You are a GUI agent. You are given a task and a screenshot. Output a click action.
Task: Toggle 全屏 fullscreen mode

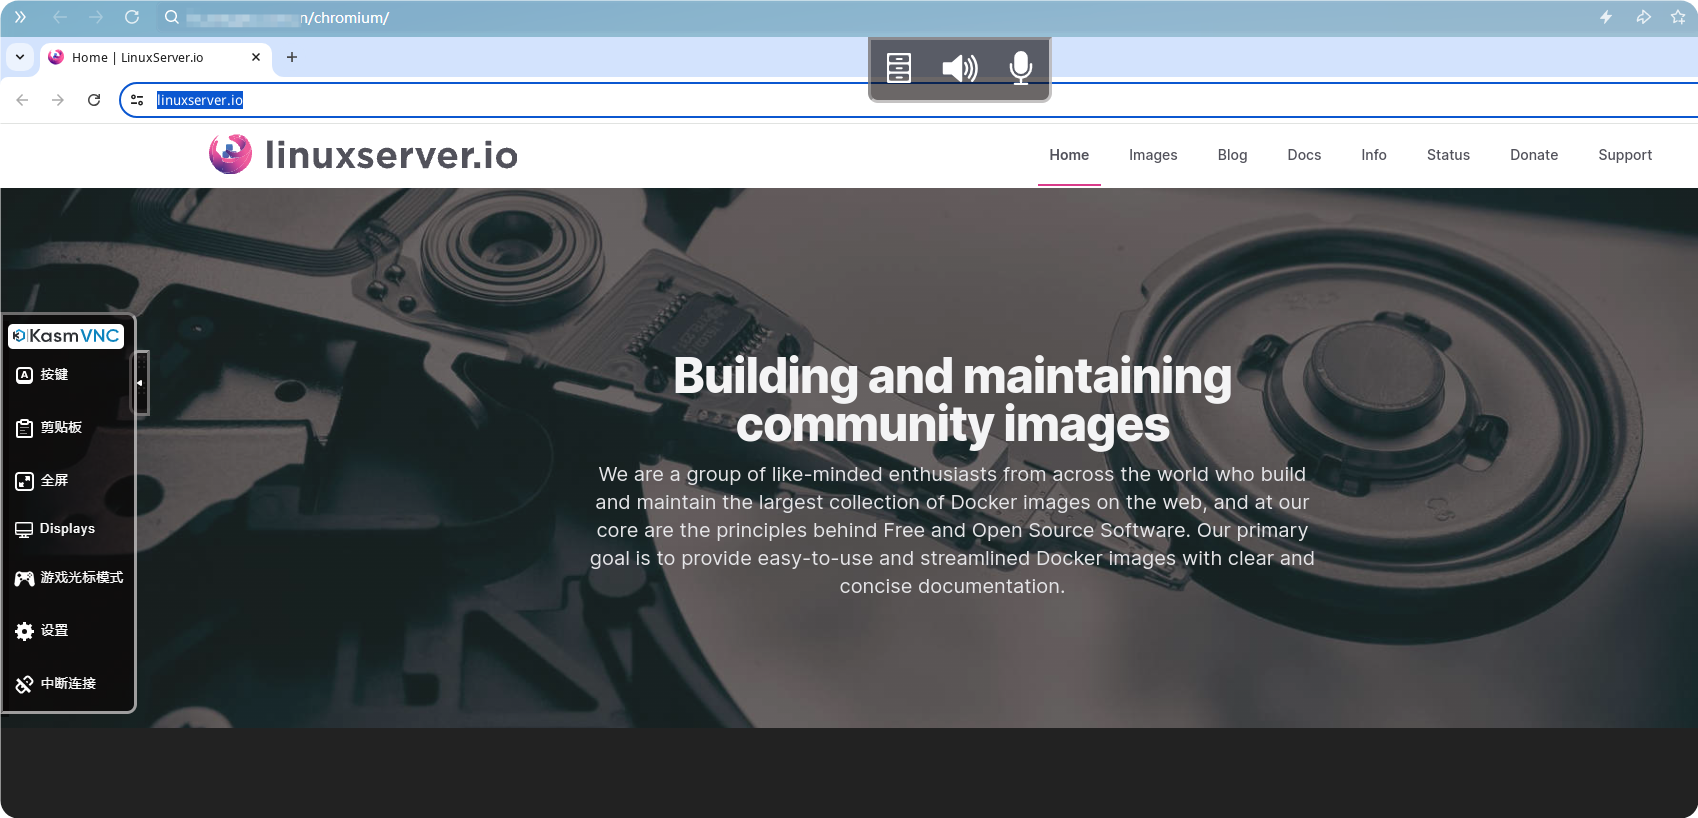tap(25, 481)
